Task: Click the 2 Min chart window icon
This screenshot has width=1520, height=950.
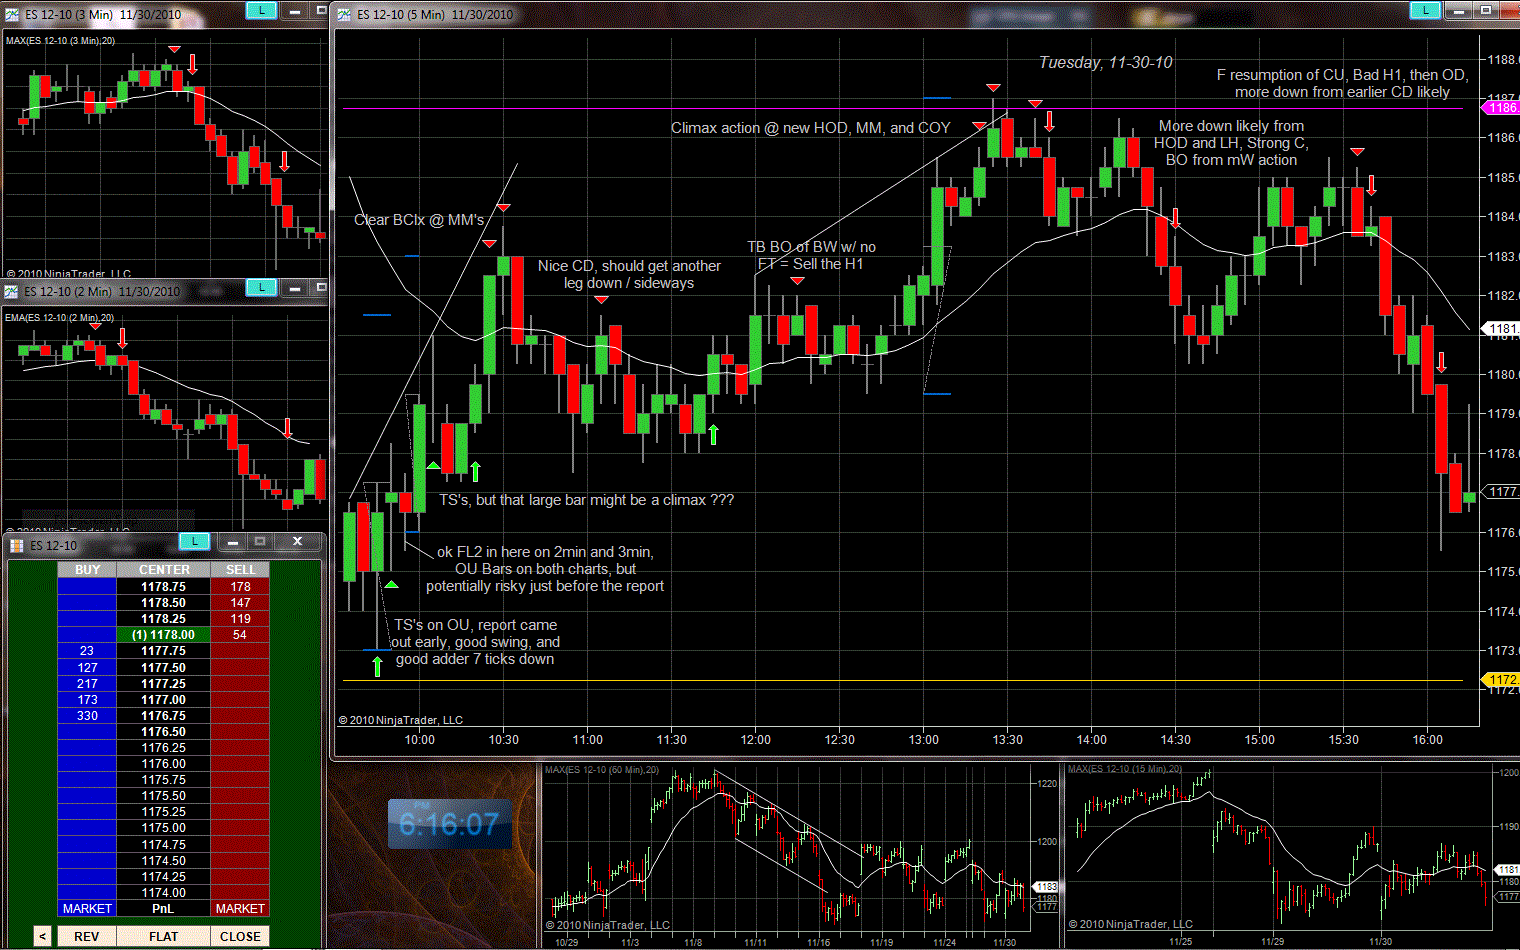Action: pos(12,291)
